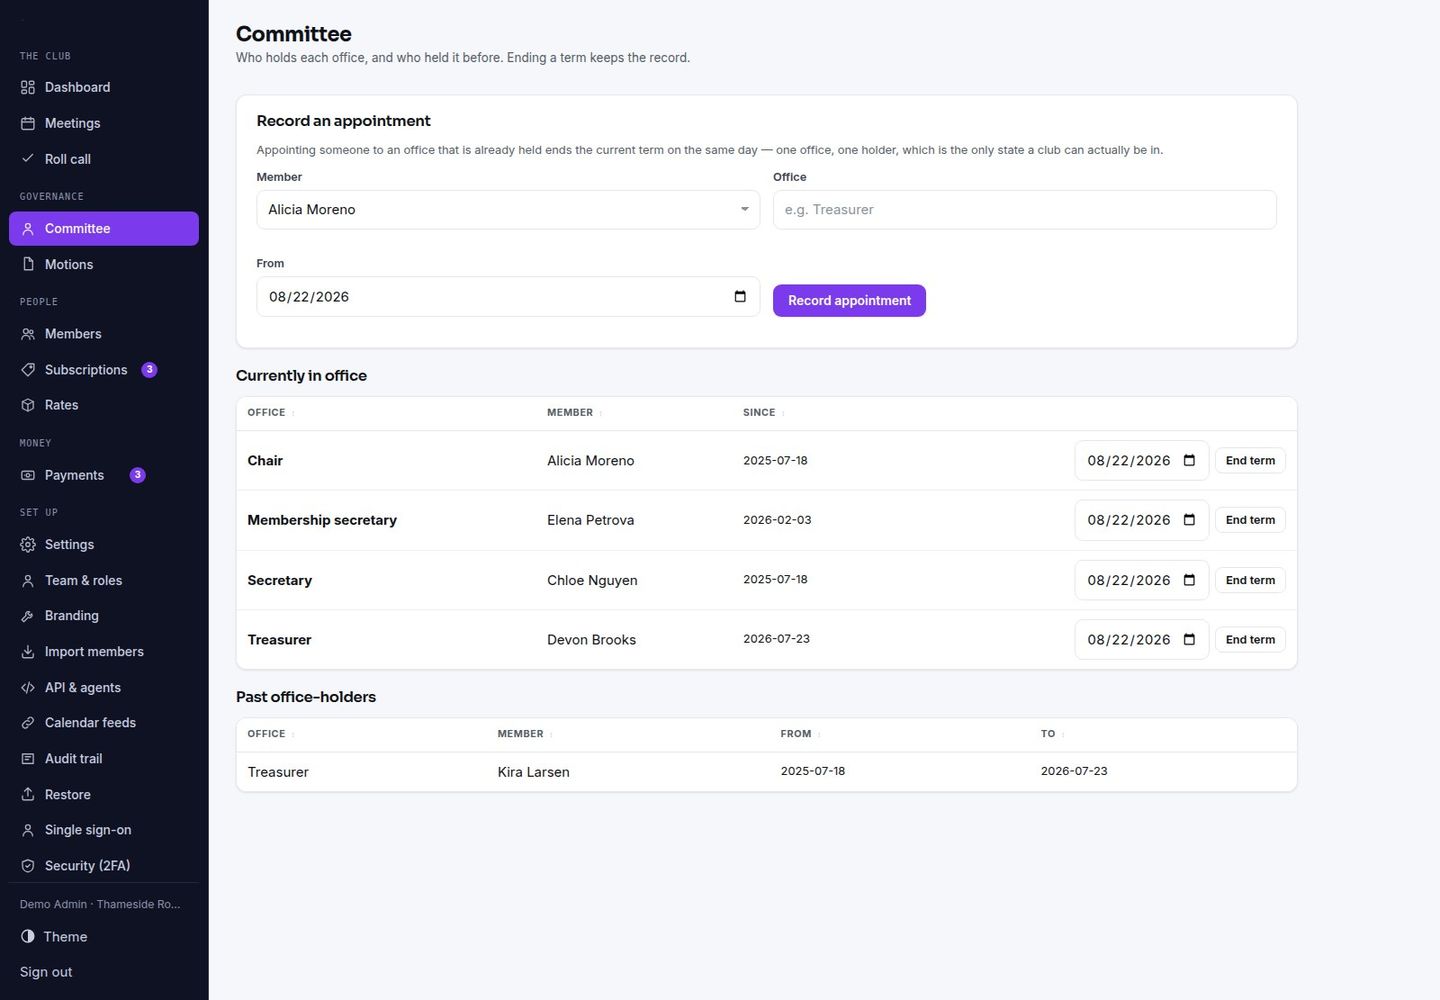The image size is (1440, 1000).
Task: Click the Branding brush icon
Action: pyautogui.click(x=28, y=616)
